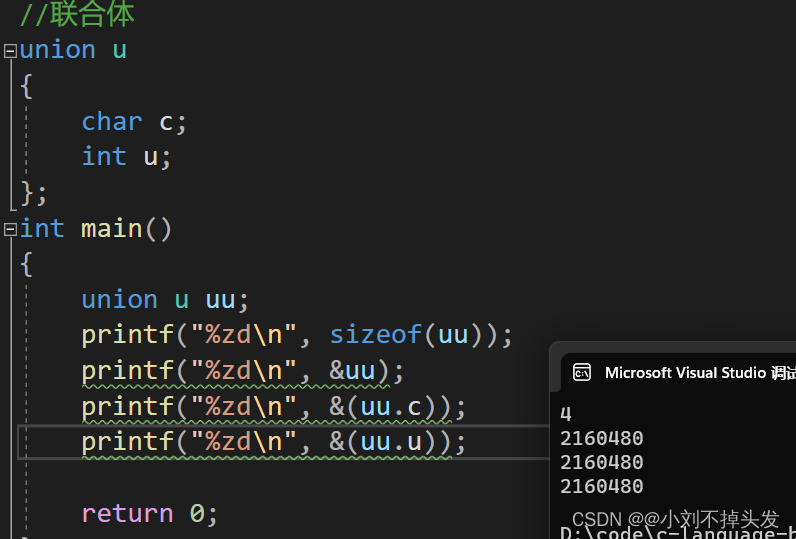796x539 pixels.
Task: Click the union u uu; declaration
Action: coord(165,299)
